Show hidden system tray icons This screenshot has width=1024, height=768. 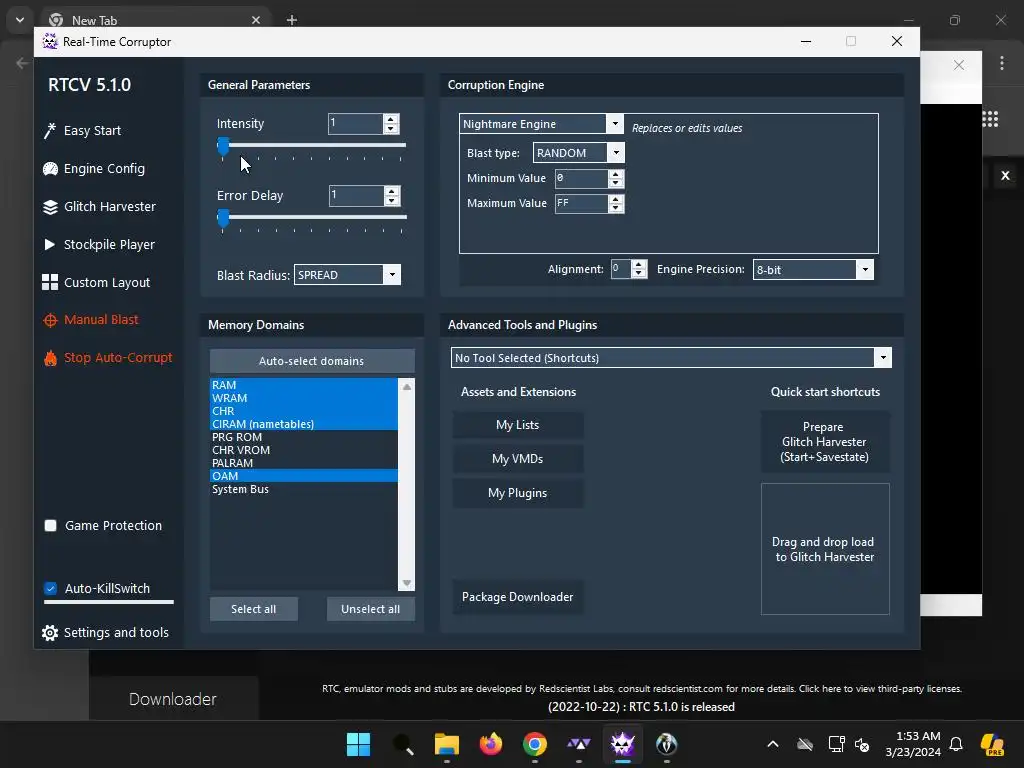point(773,744)
